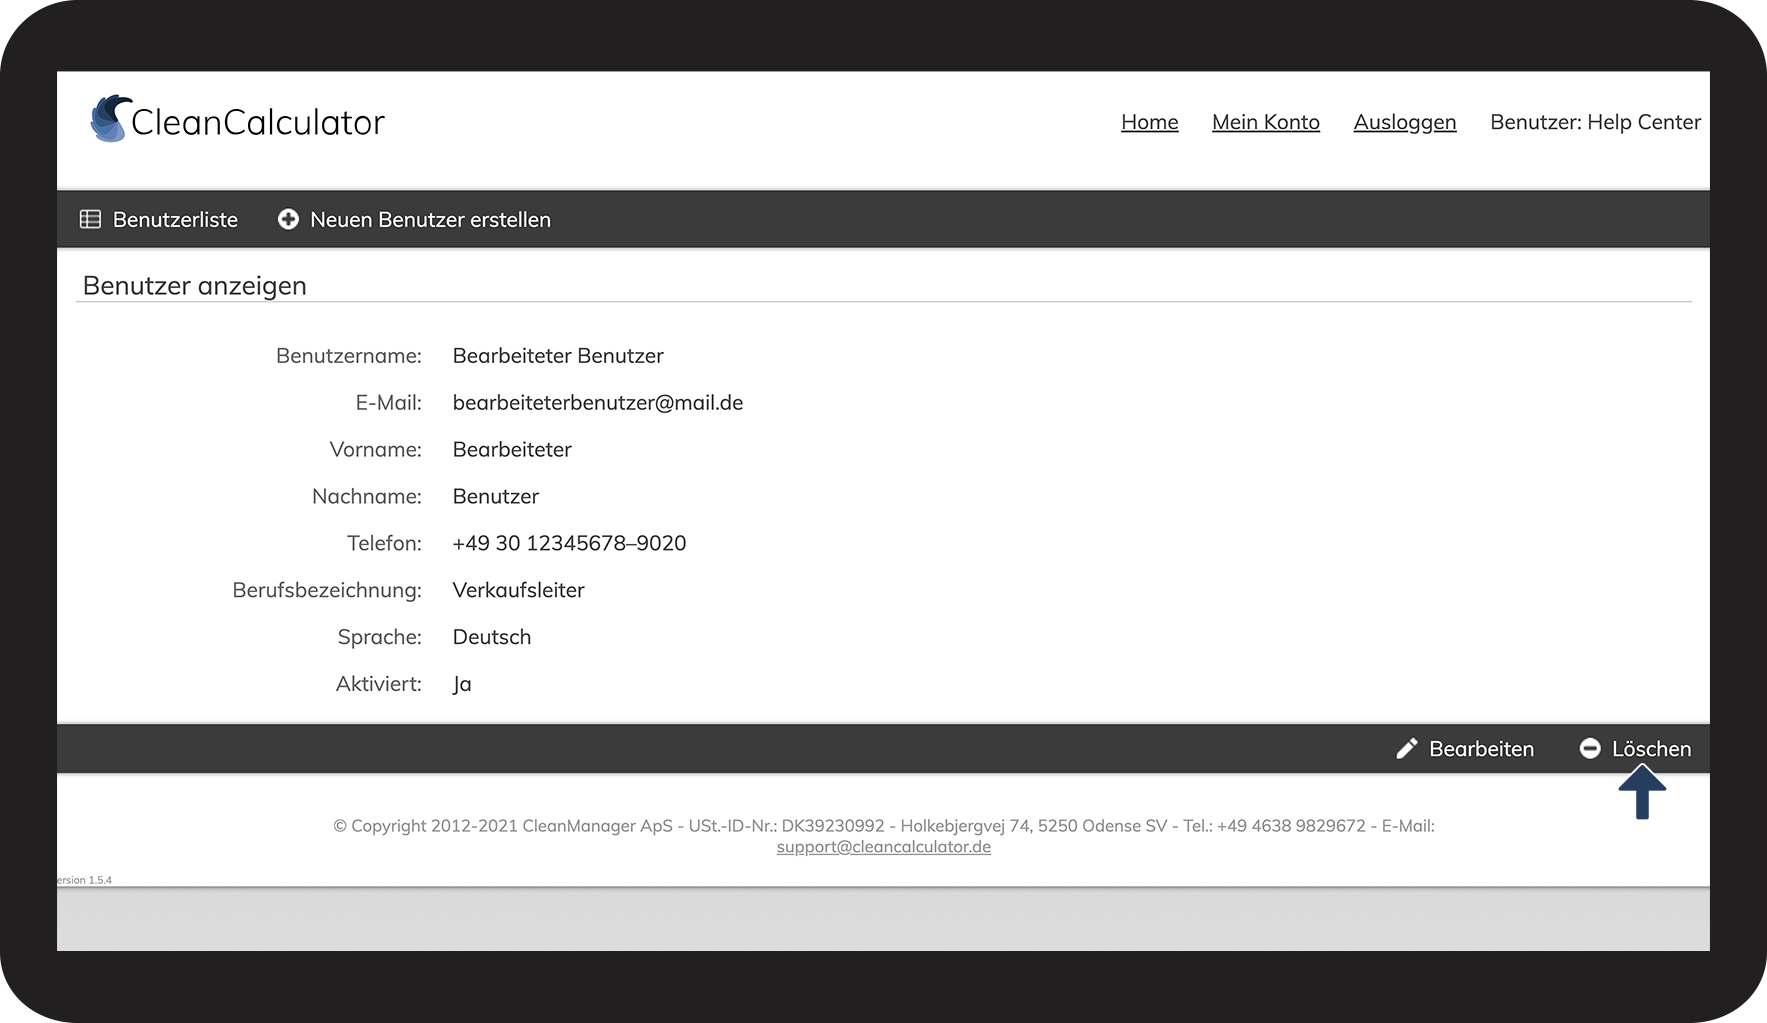Click email bearbeiteterbenutzer@mail.de
Screen dimensions: 1767x1023
[598, 403]
